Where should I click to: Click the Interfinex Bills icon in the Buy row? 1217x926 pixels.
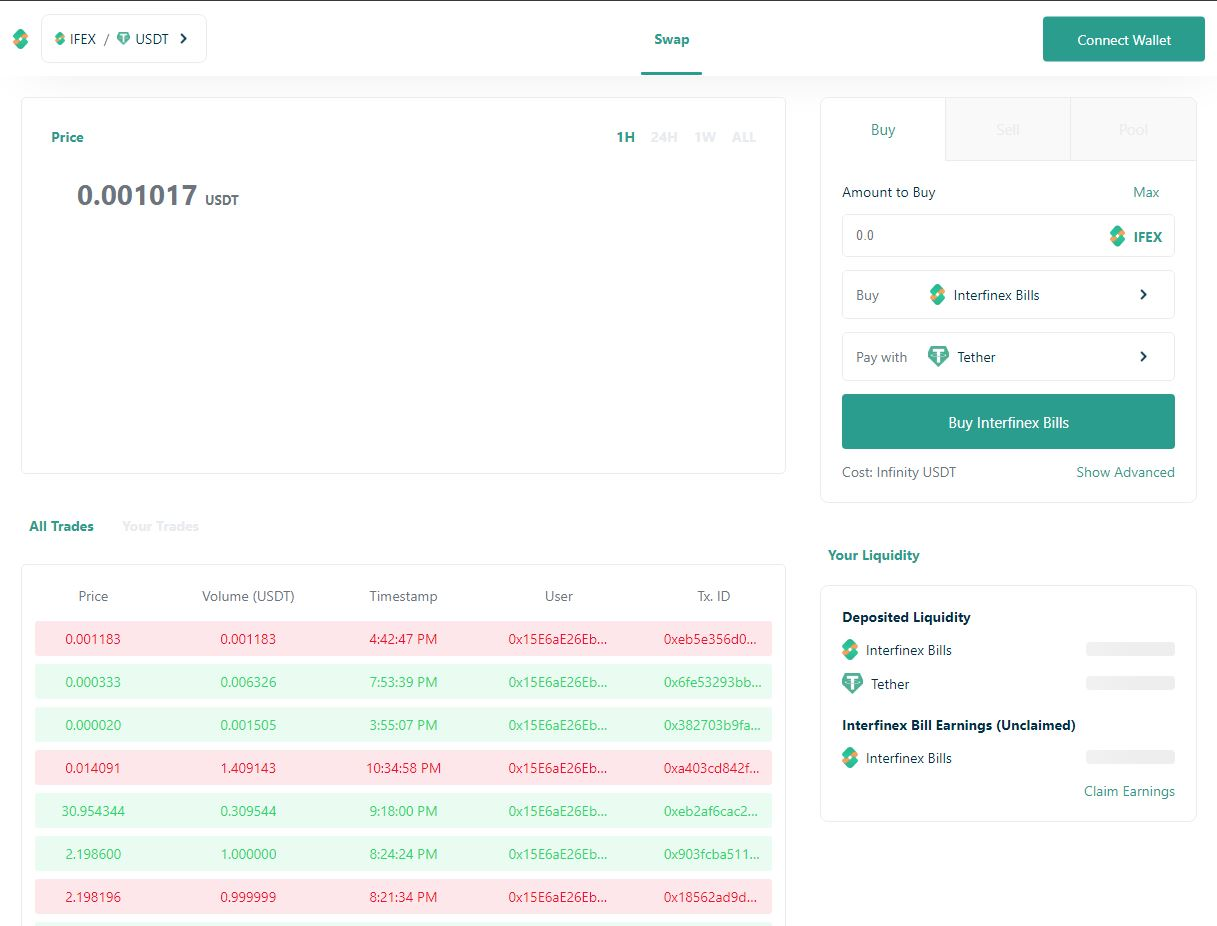tap(937, 295)
